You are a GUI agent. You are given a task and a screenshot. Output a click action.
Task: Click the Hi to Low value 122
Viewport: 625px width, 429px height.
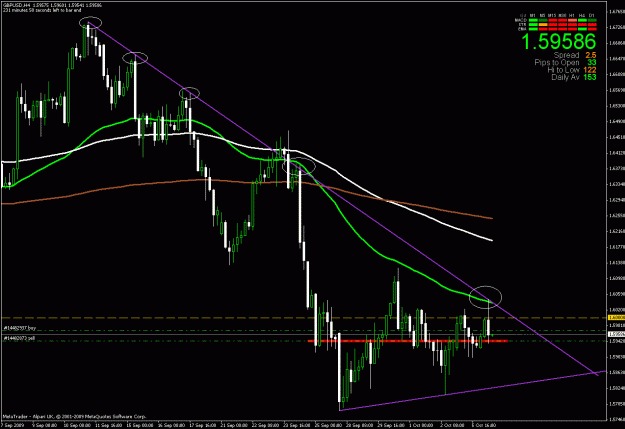click(x=590, y=70)
